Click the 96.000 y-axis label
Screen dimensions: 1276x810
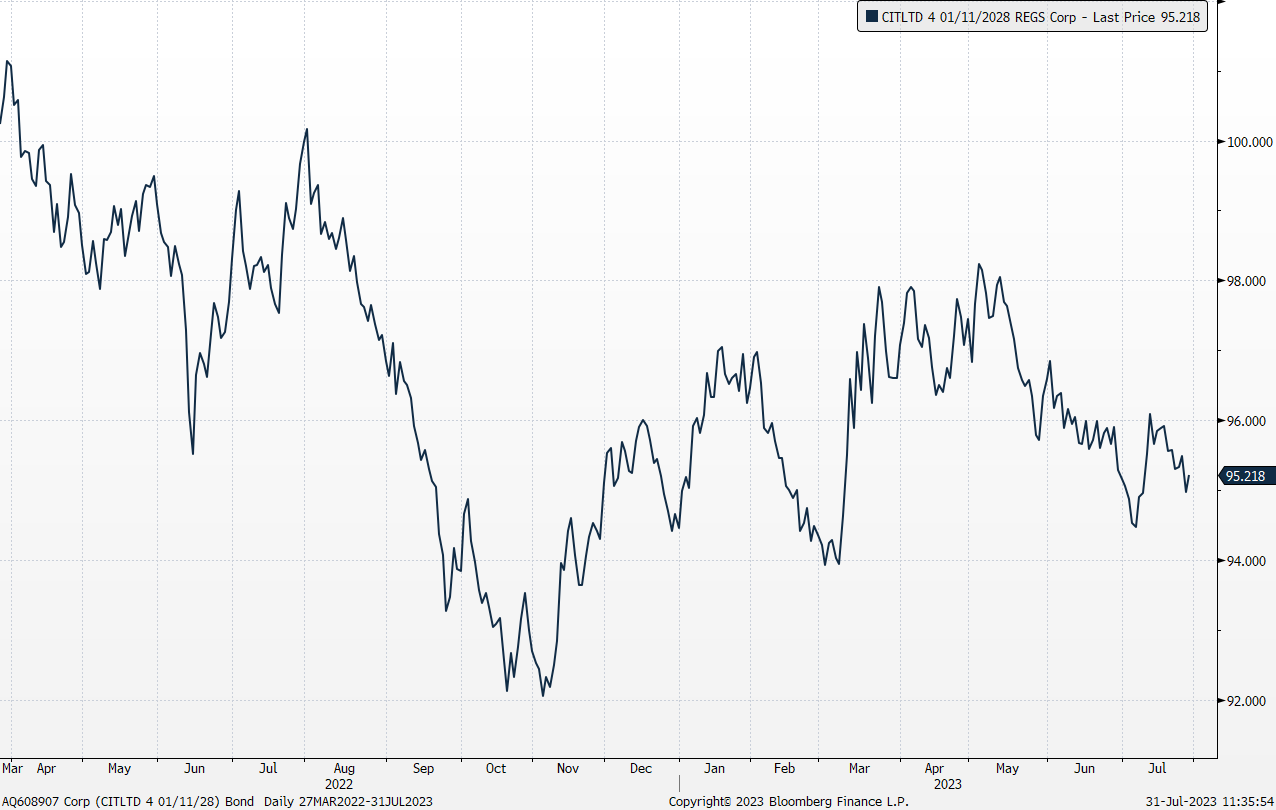click(x=1248, y=421)
